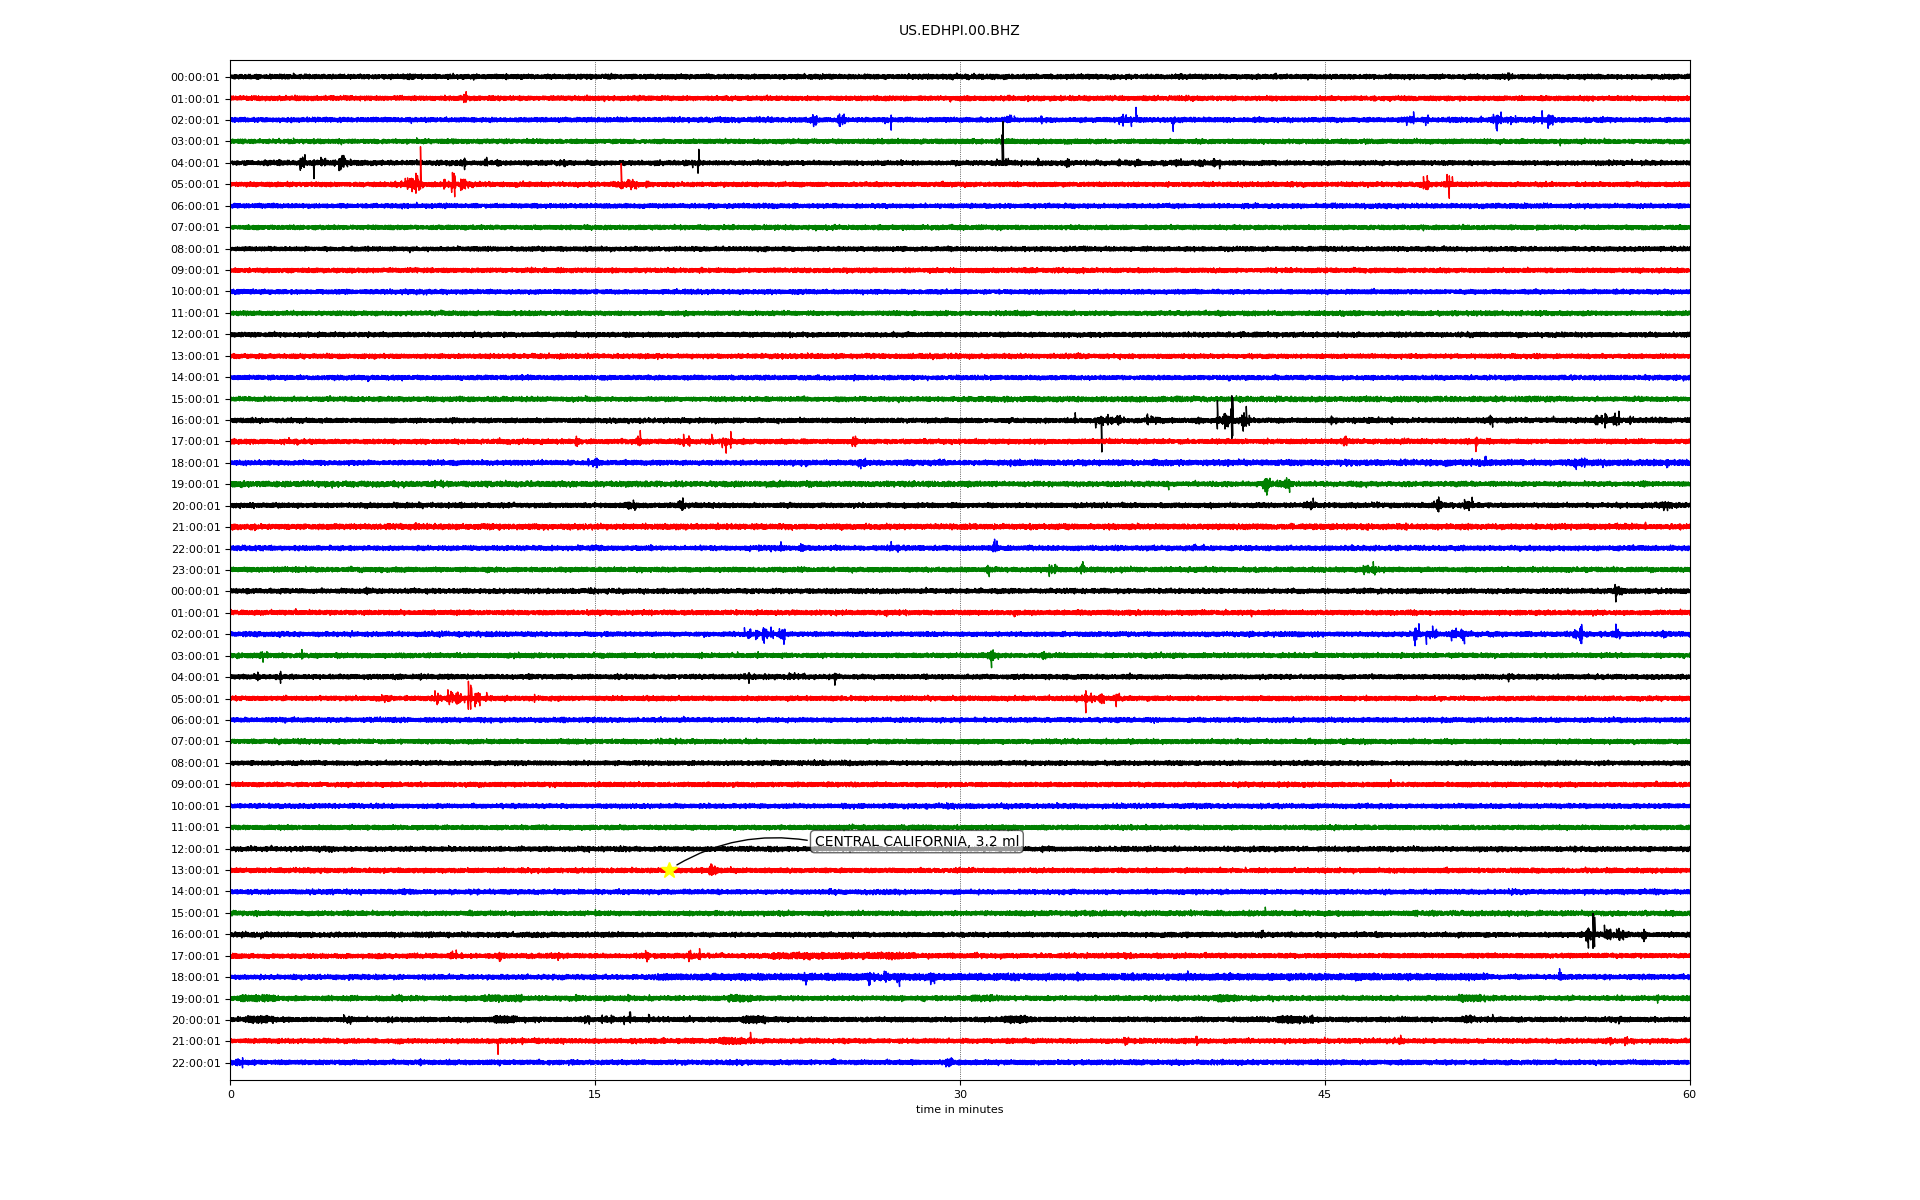Click the topmost 00:00:01 row label
The width and height of the screenshot is (1920, 1200).
195,78
